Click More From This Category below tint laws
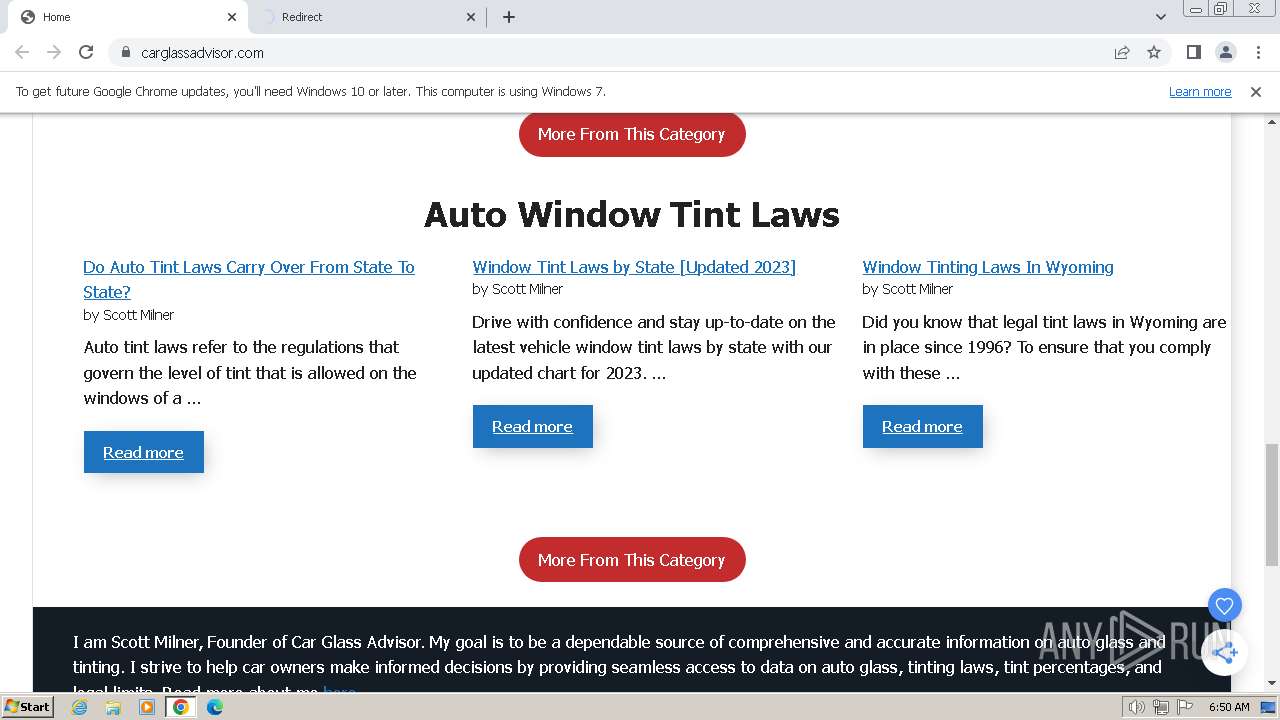The height and width of the screenshot is (720, 1280). (x=632, y=560)
